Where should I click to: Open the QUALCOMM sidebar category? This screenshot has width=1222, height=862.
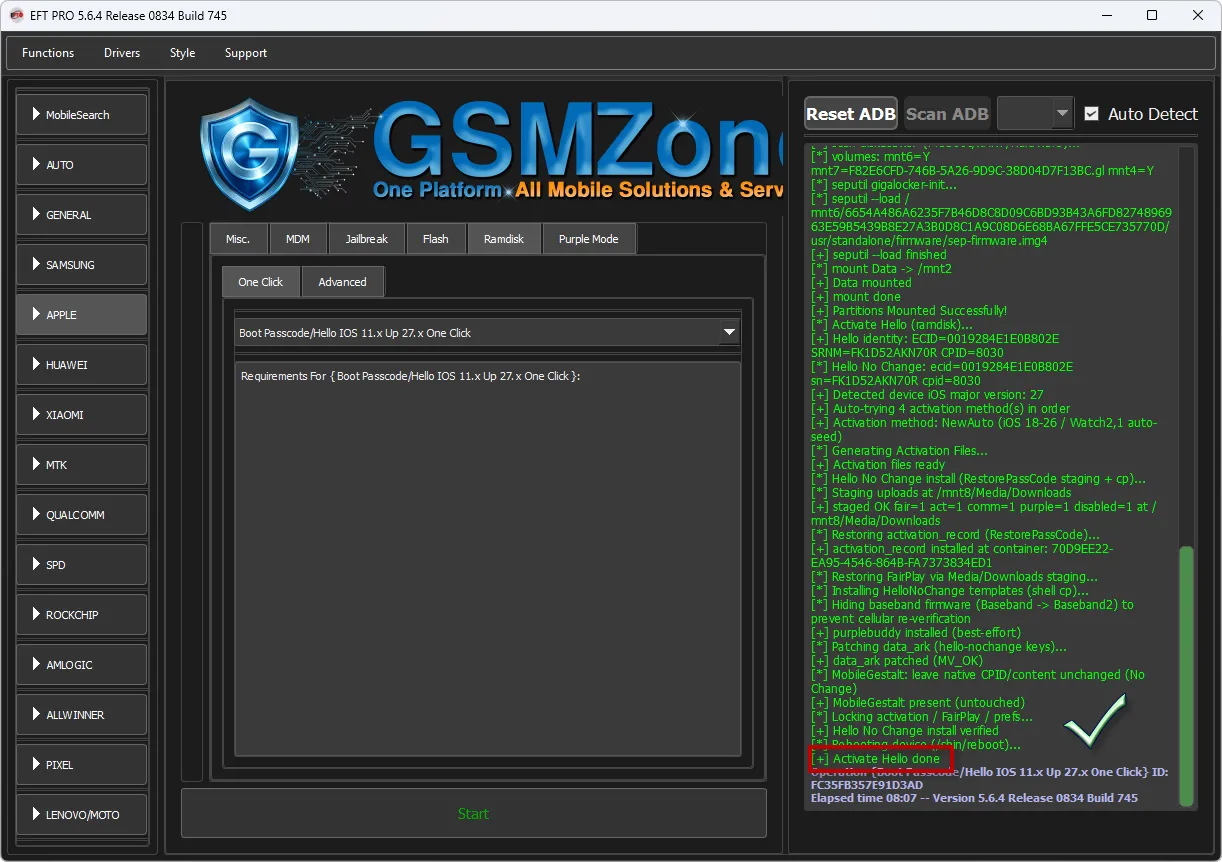click(82, 515)
